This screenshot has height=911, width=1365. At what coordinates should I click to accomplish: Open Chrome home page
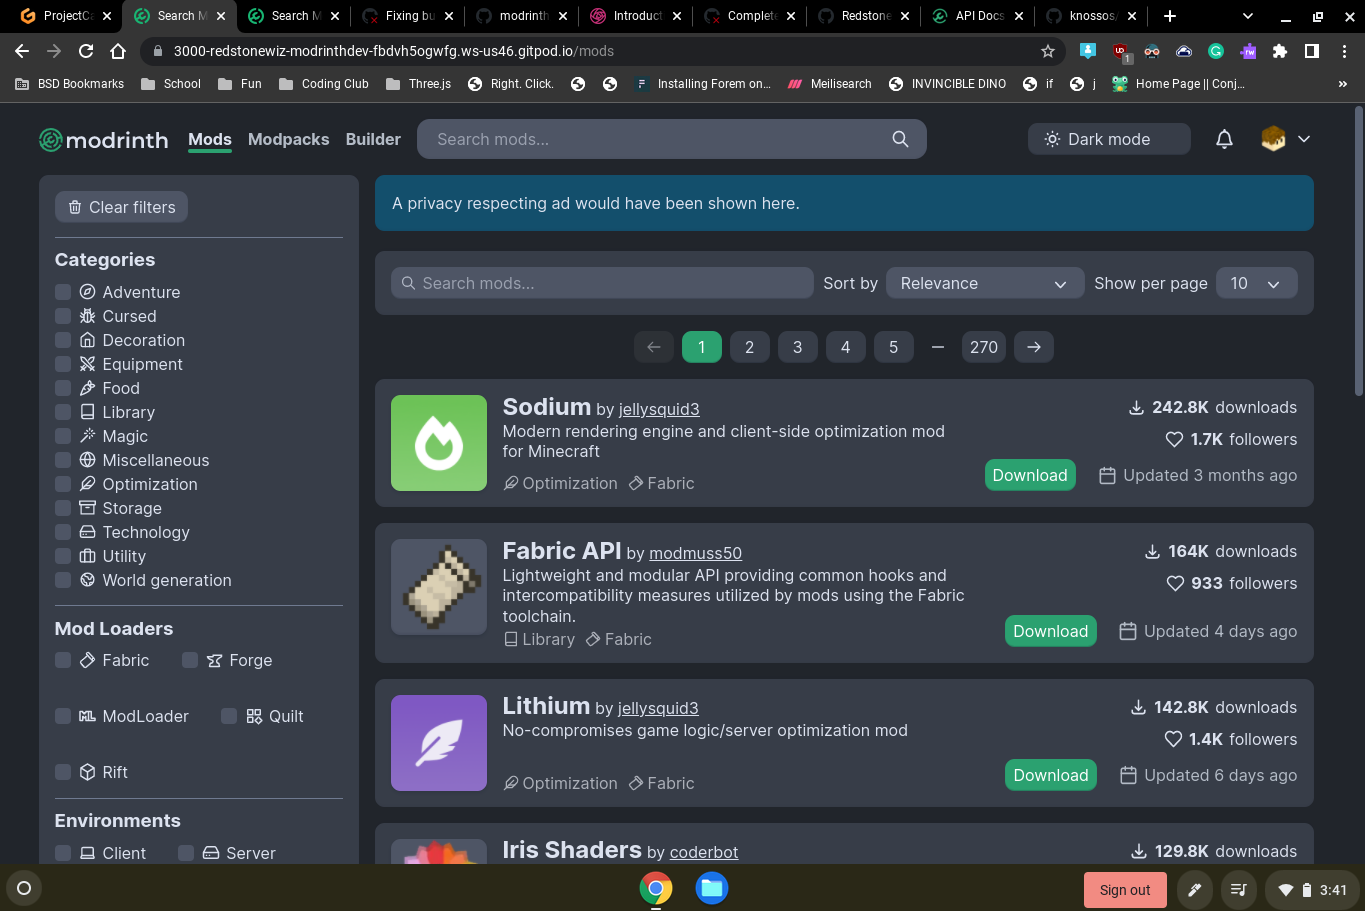118,51
